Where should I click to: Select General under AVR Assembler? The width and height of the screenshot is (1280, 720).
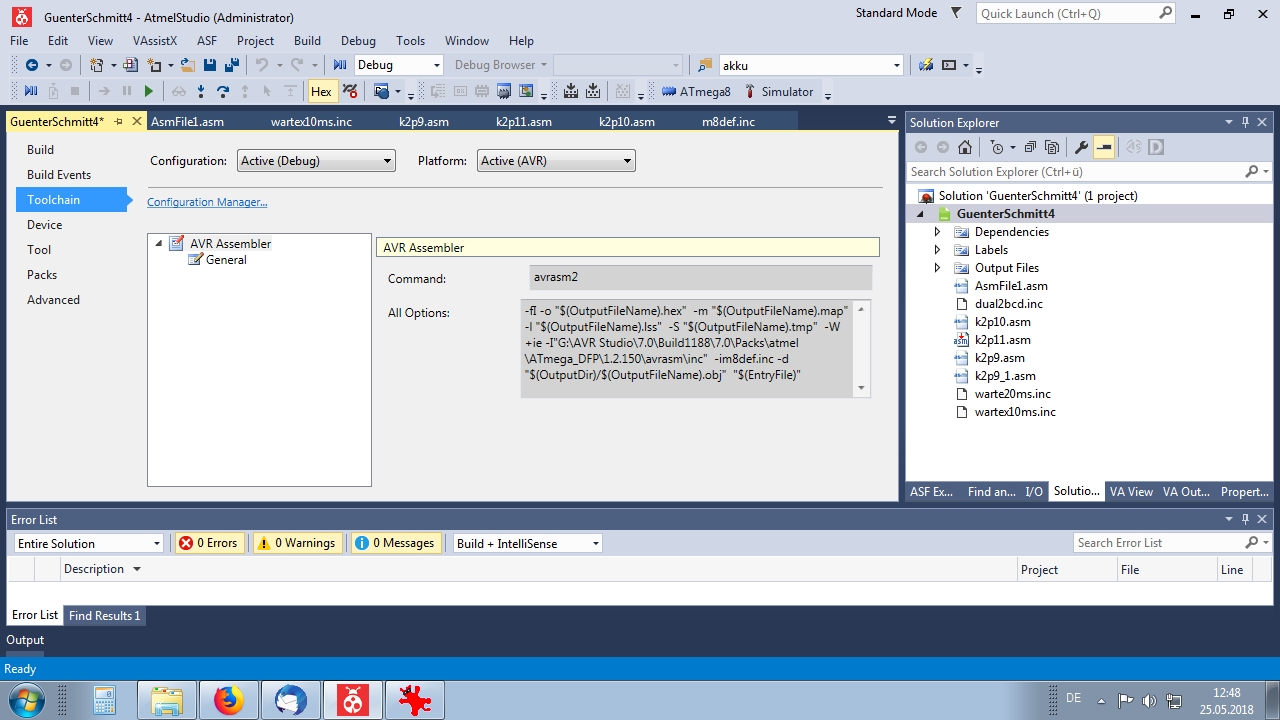coord(226,260)
